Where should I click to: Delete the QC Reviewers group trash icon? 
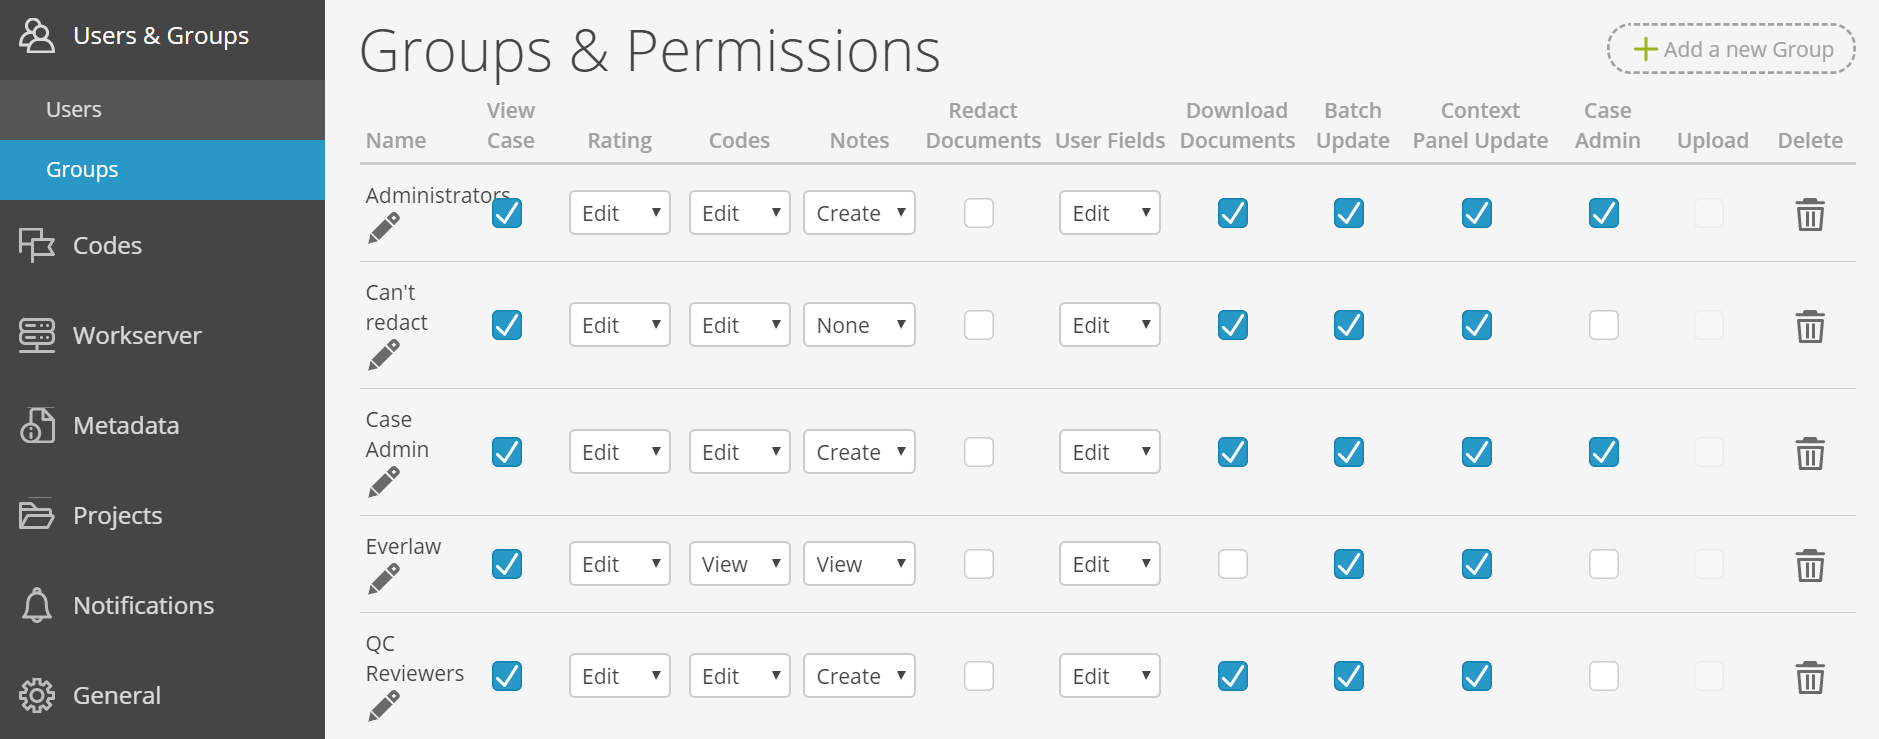1810,677
